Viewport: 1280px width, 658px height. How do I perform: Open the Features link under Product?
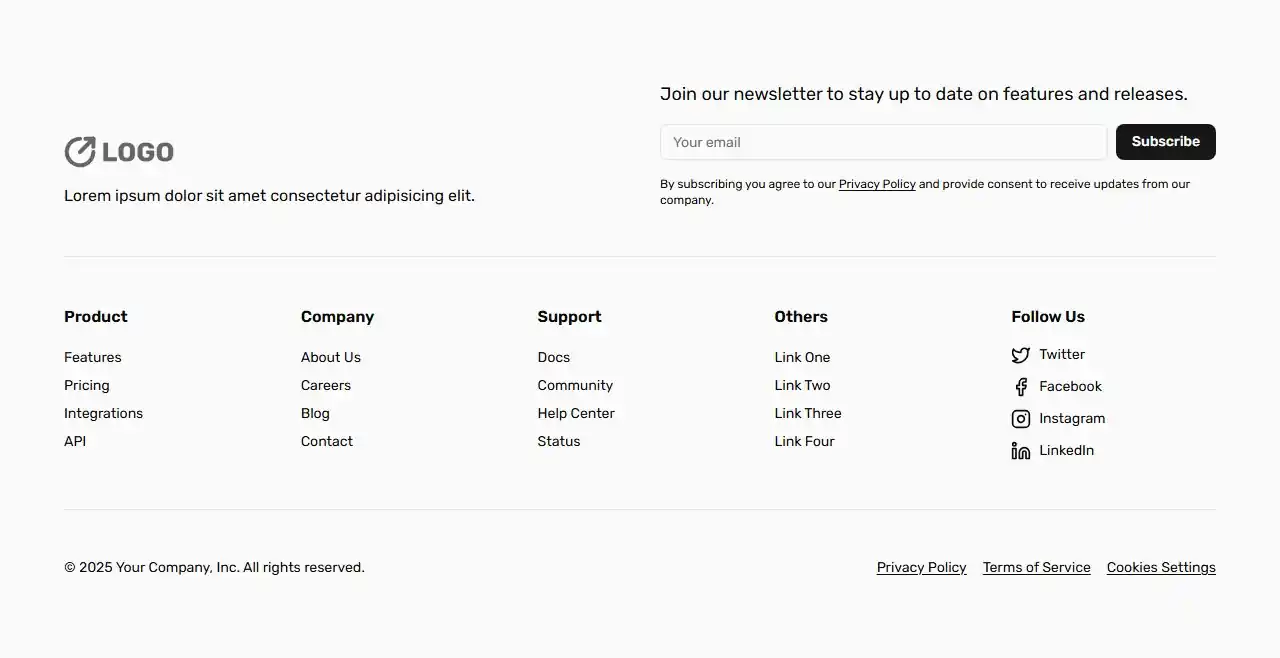(x=92, y=356)
